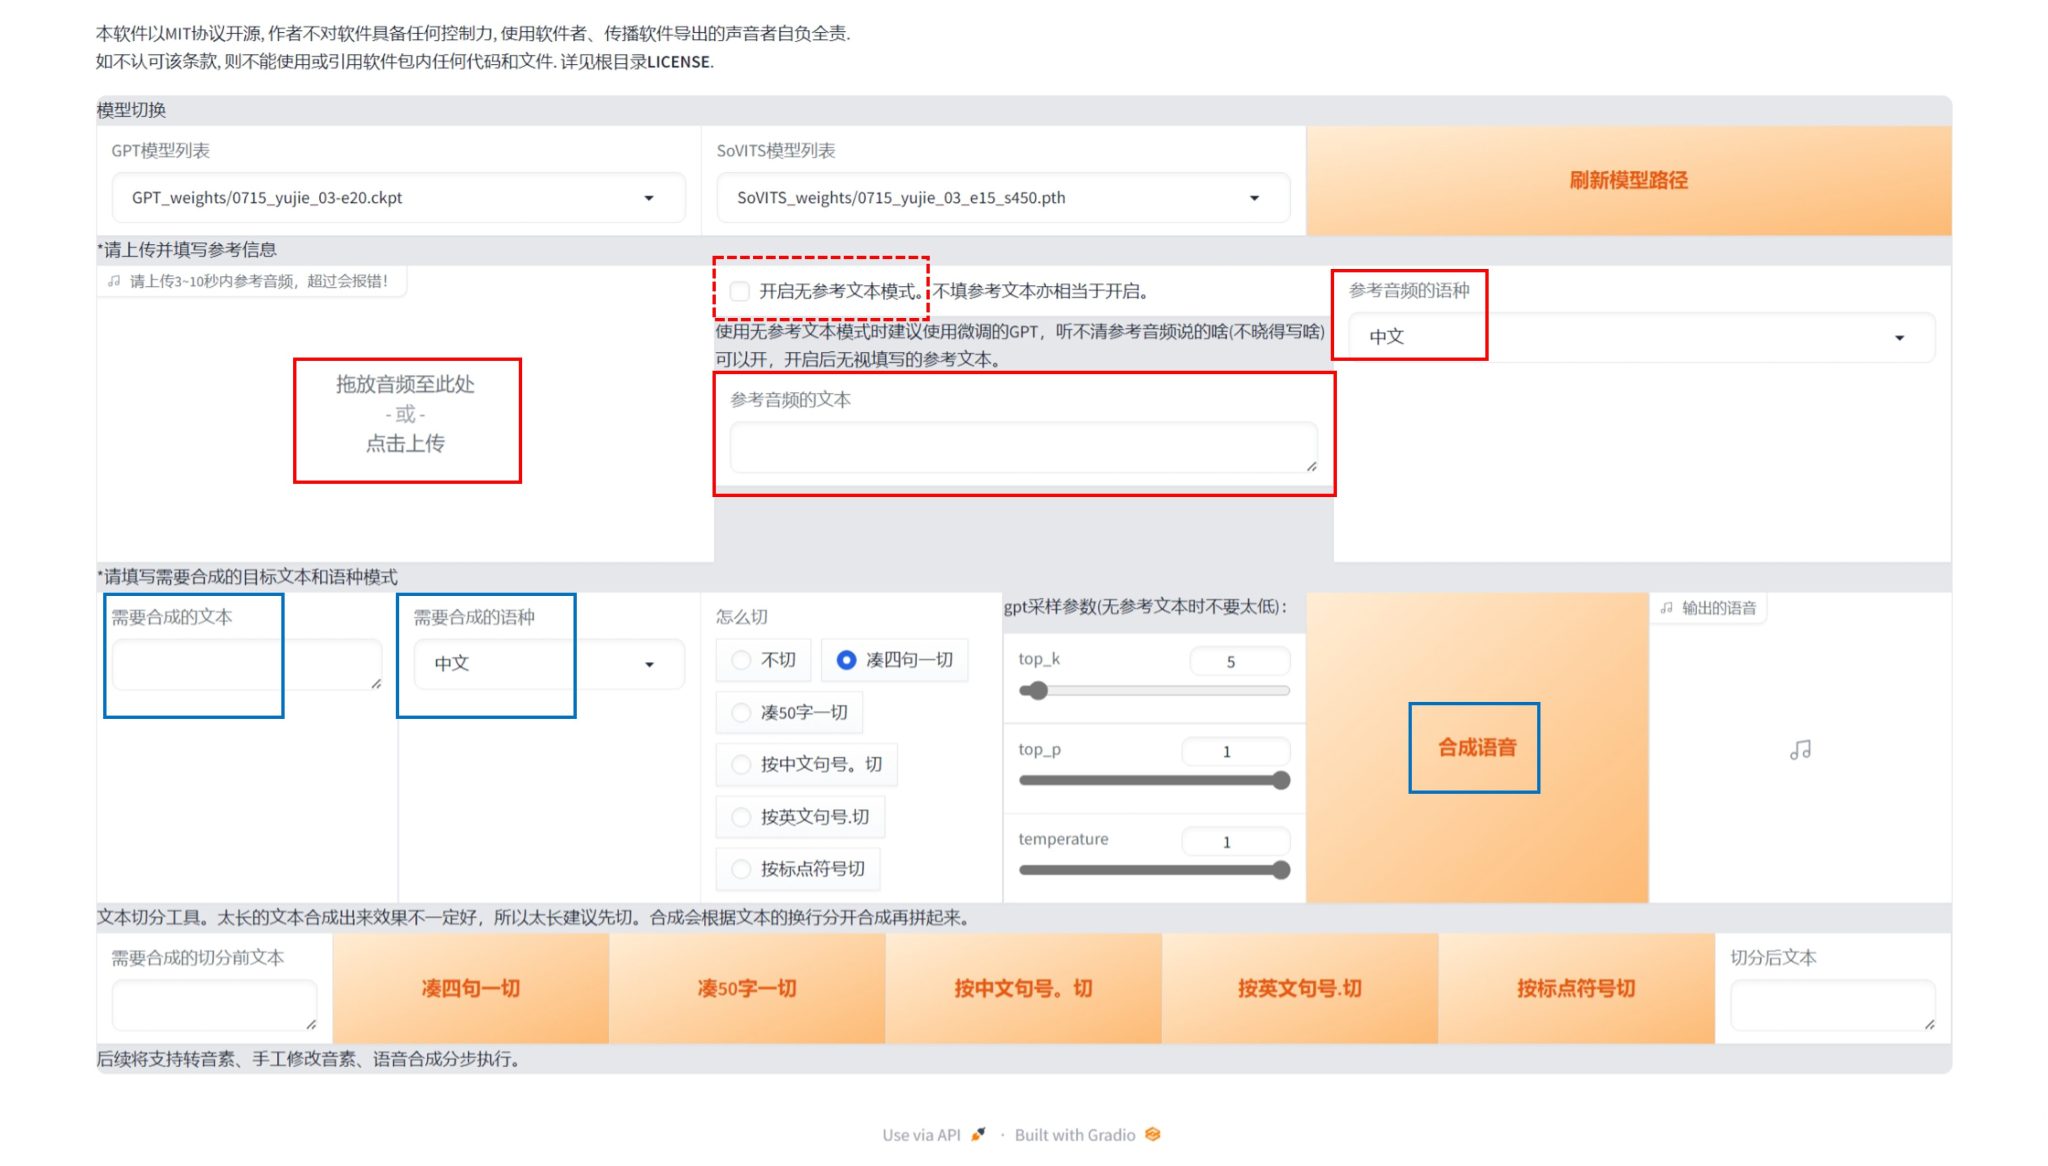The width and height of the screenshot is (2048, 1166).
Task: Click the music note icon in output audio area
Action: [1800, 749]
